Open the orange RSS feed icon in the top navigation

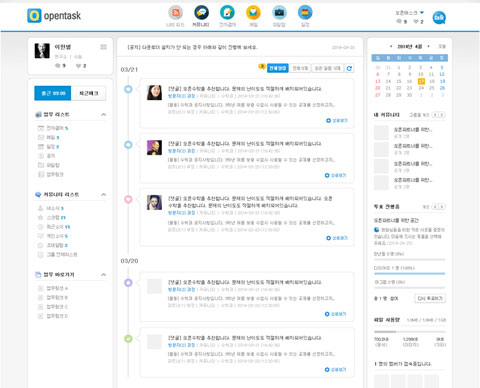(x=175, y=13)
